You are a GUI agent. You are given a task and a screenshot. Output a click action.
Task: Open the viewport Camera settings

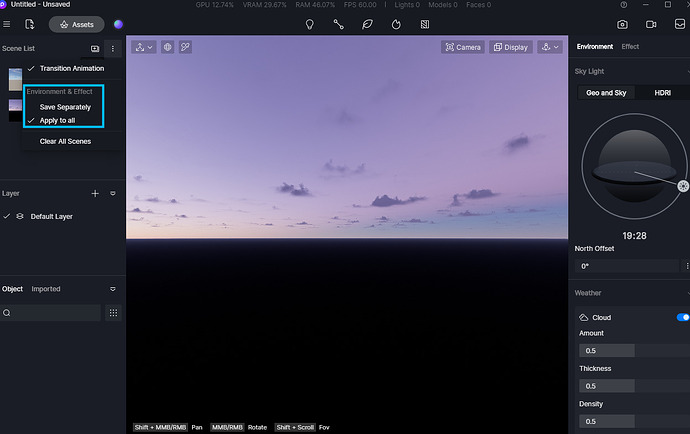pos(463,47)
